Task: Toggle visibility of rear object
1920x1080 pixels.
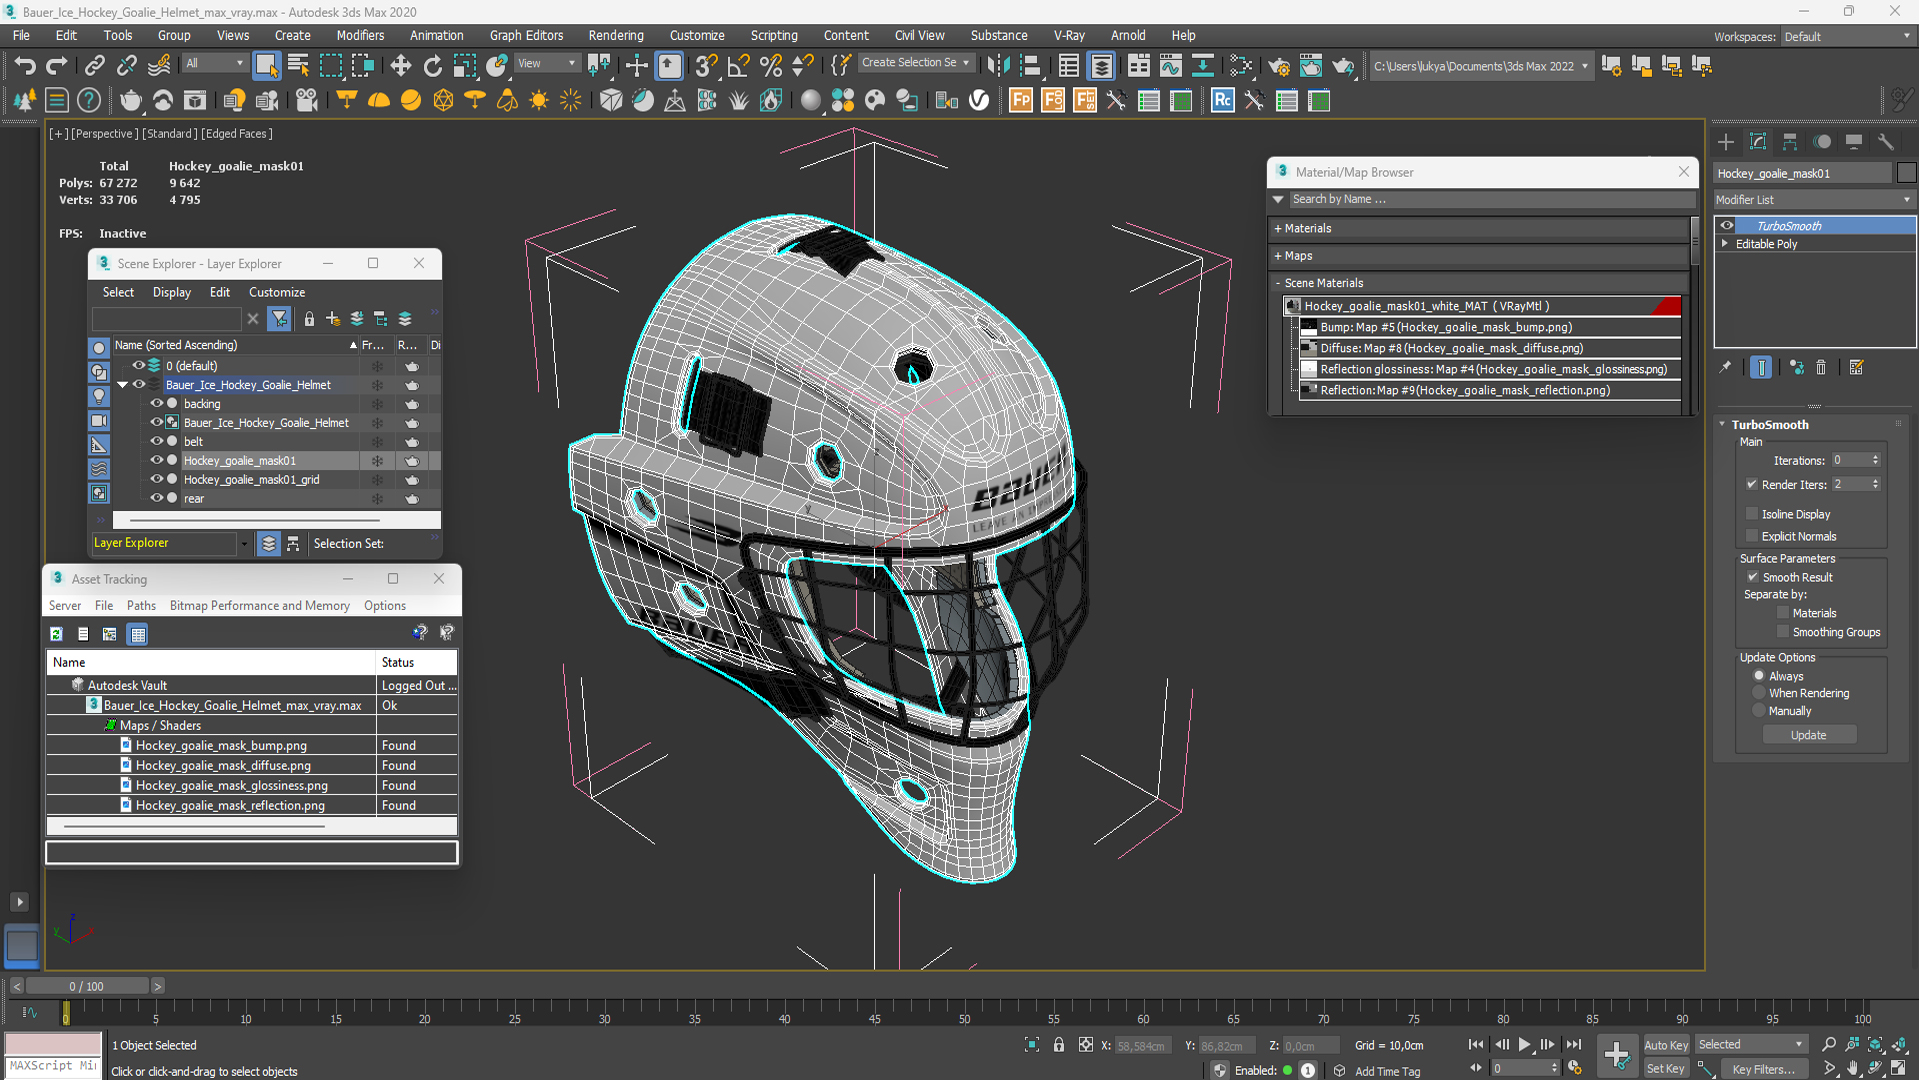Action: (156, 498)
